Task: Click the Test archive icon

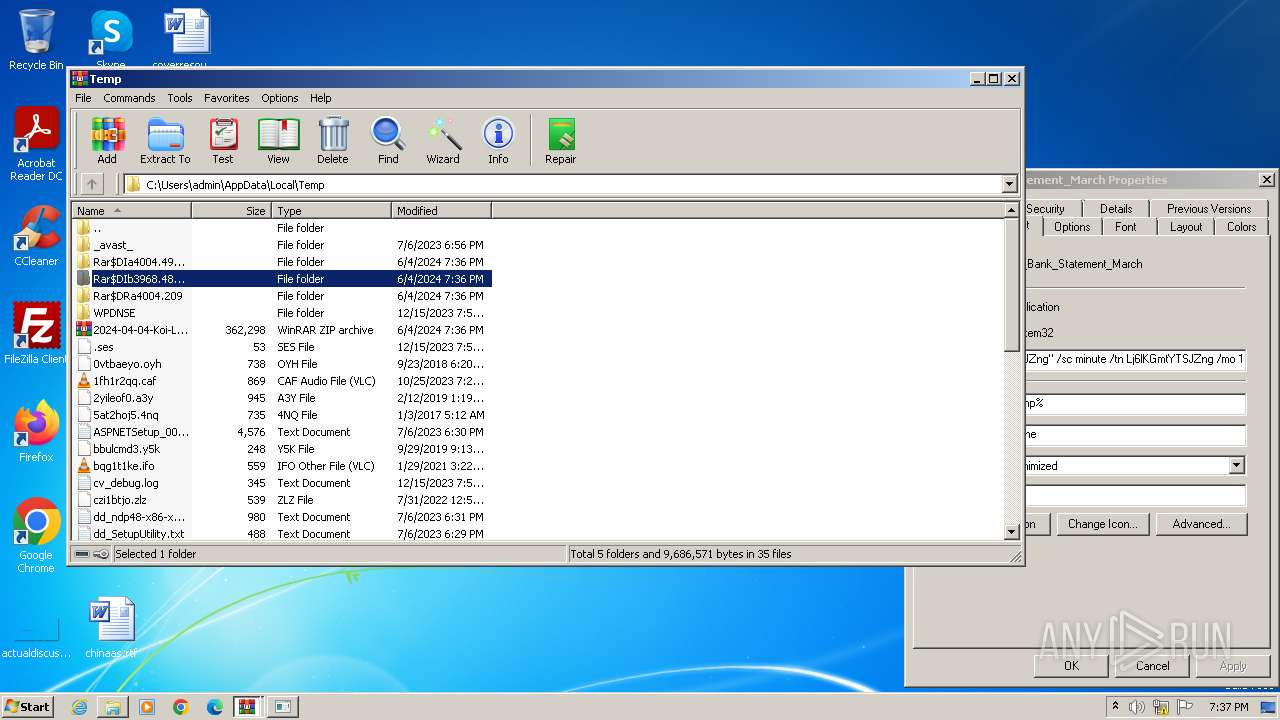Action: [223, 141]
